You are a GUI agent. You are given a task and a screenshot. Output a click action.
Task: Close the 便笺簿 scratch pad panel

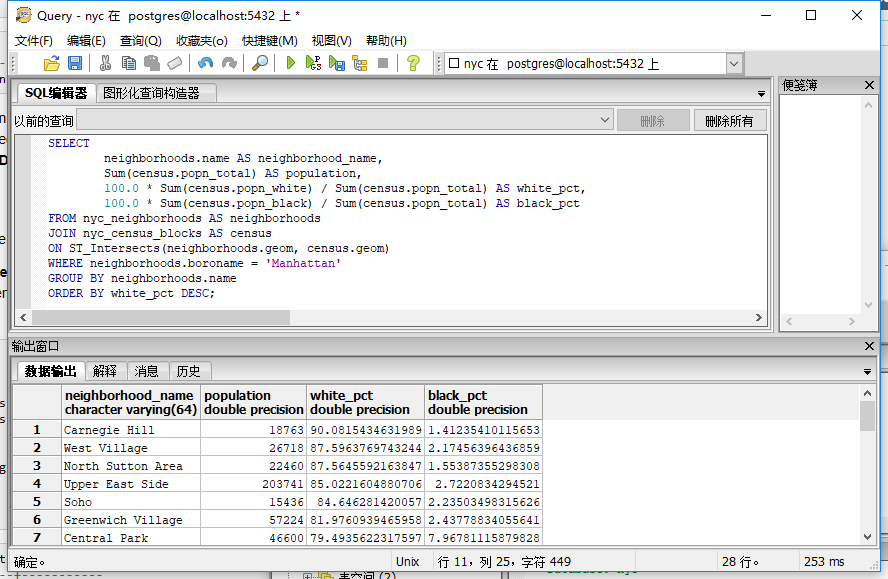pyautogui.click(x=869, y=85)
